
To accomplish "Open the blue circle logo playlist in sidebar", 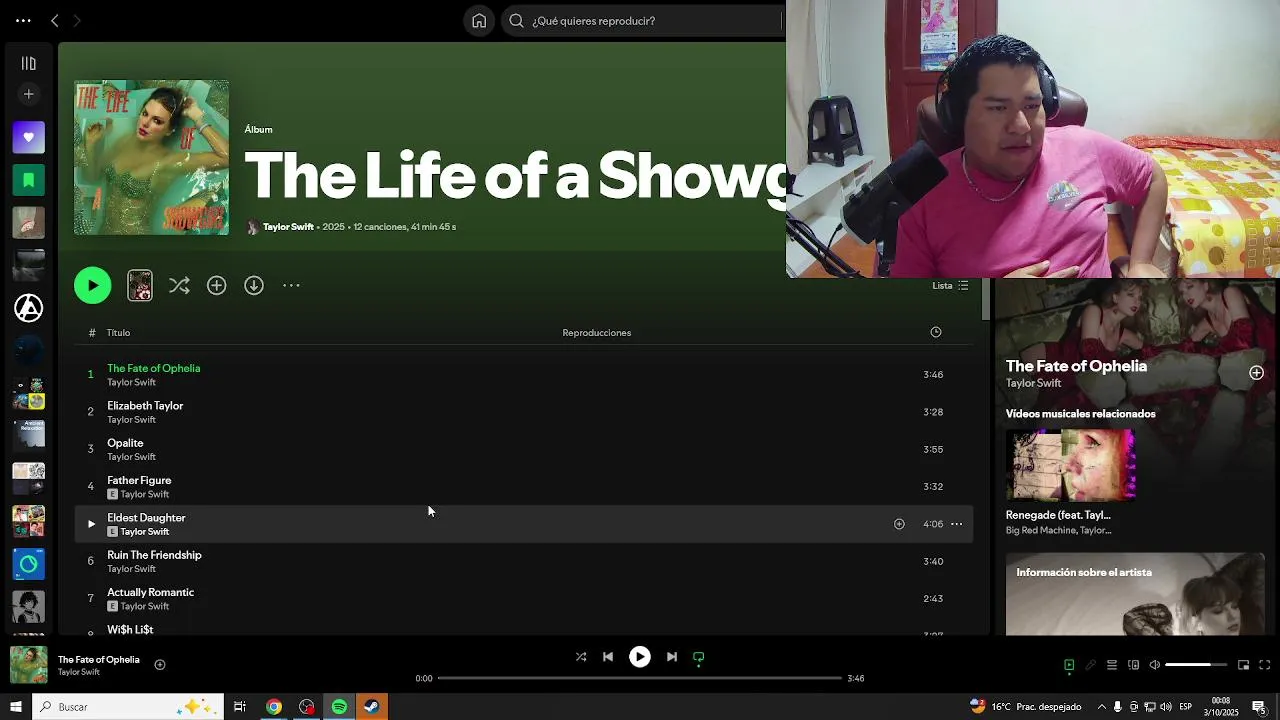I will 28,564.
